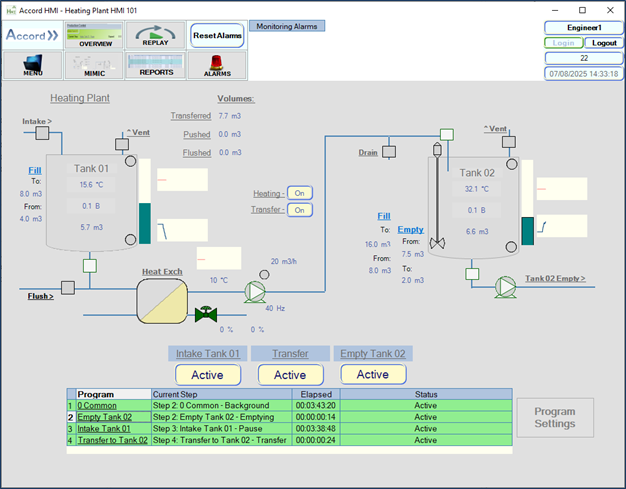Image resolution: width=626 pixels, height=489 pixels.
Task: Toggle Heating On button
Action: (299, 193)
